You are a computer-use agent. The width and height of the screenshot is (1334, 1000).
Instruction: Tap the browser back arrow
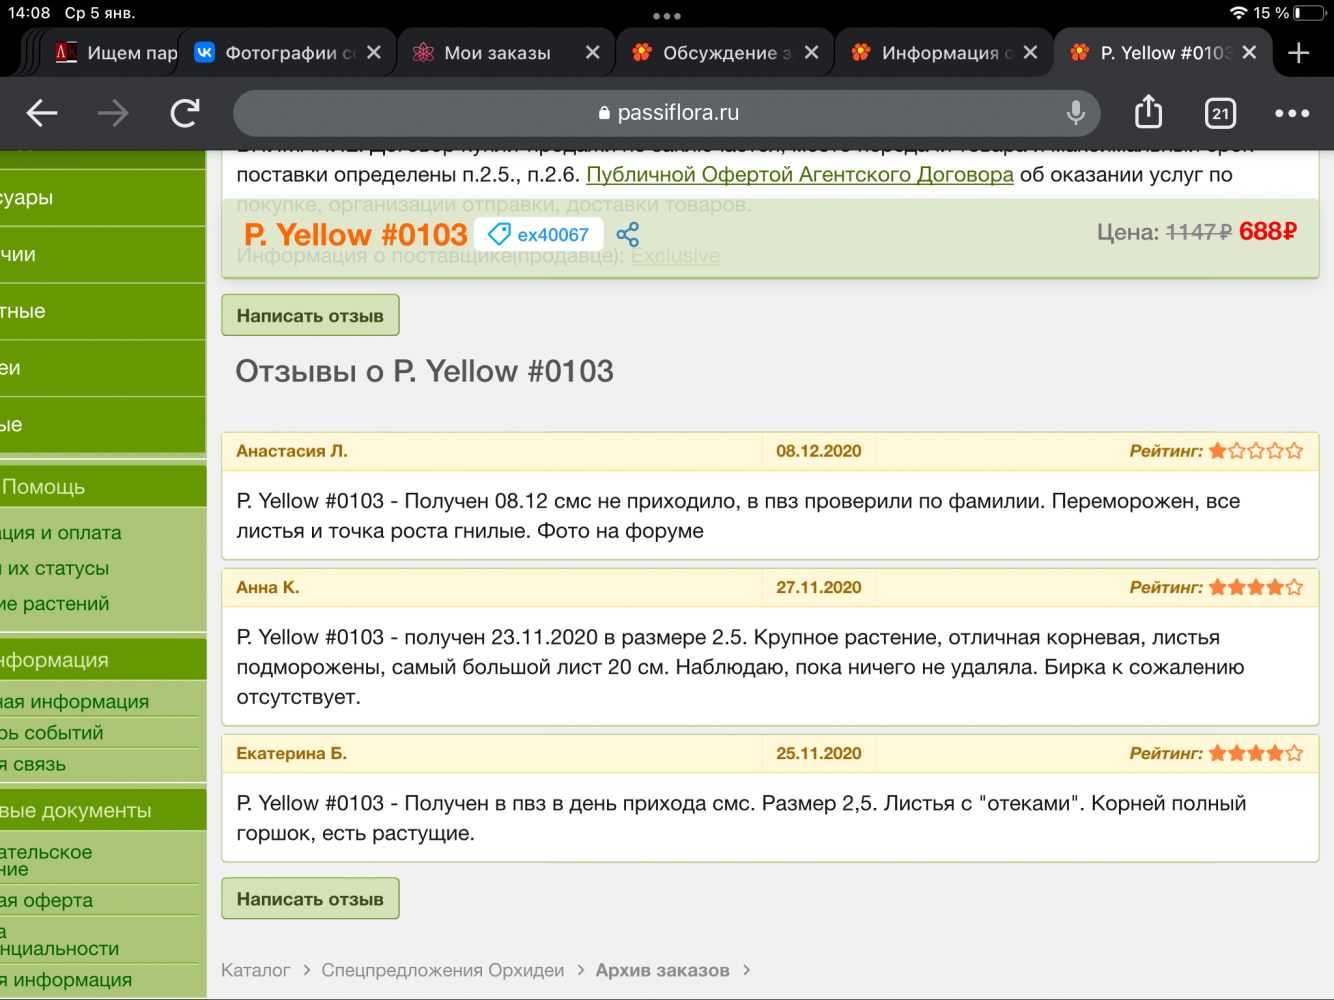42,113
